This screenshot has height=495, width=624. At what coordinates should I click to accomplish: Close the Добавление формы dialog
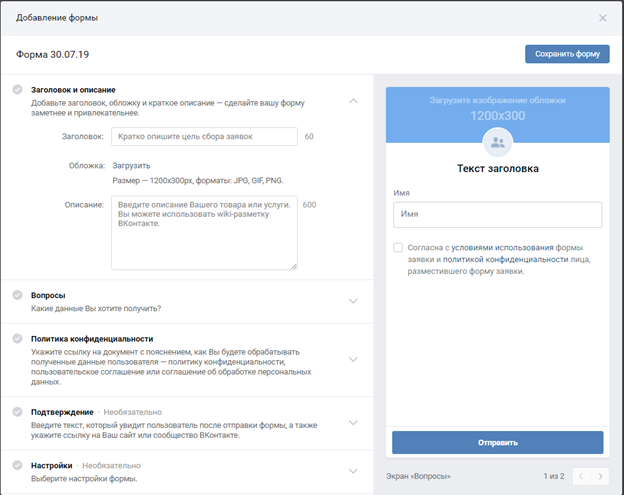point(603,18)
